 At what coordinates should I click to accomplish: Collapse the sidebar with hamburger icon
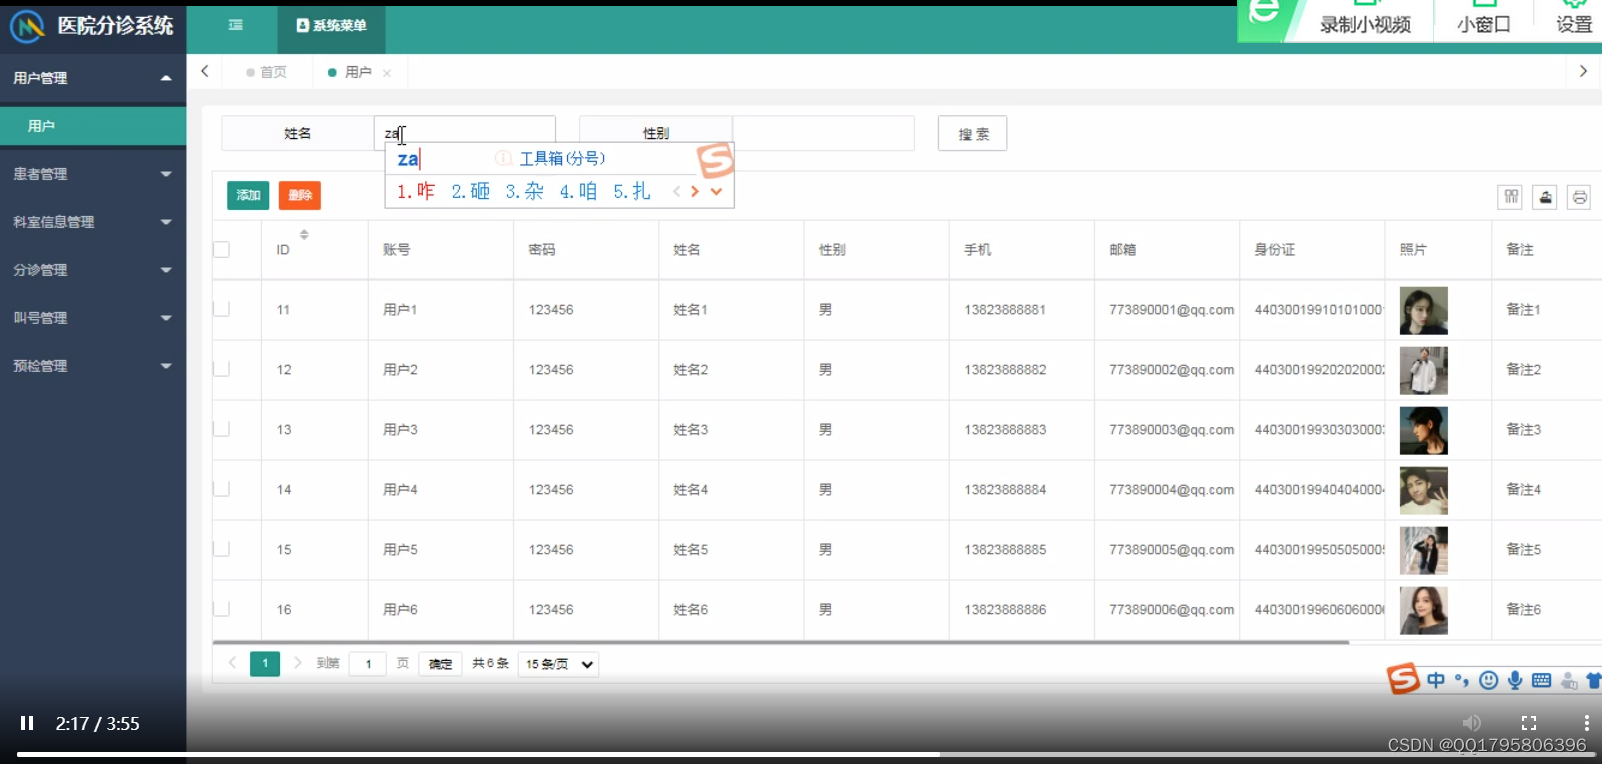click(x=235, y=25)
